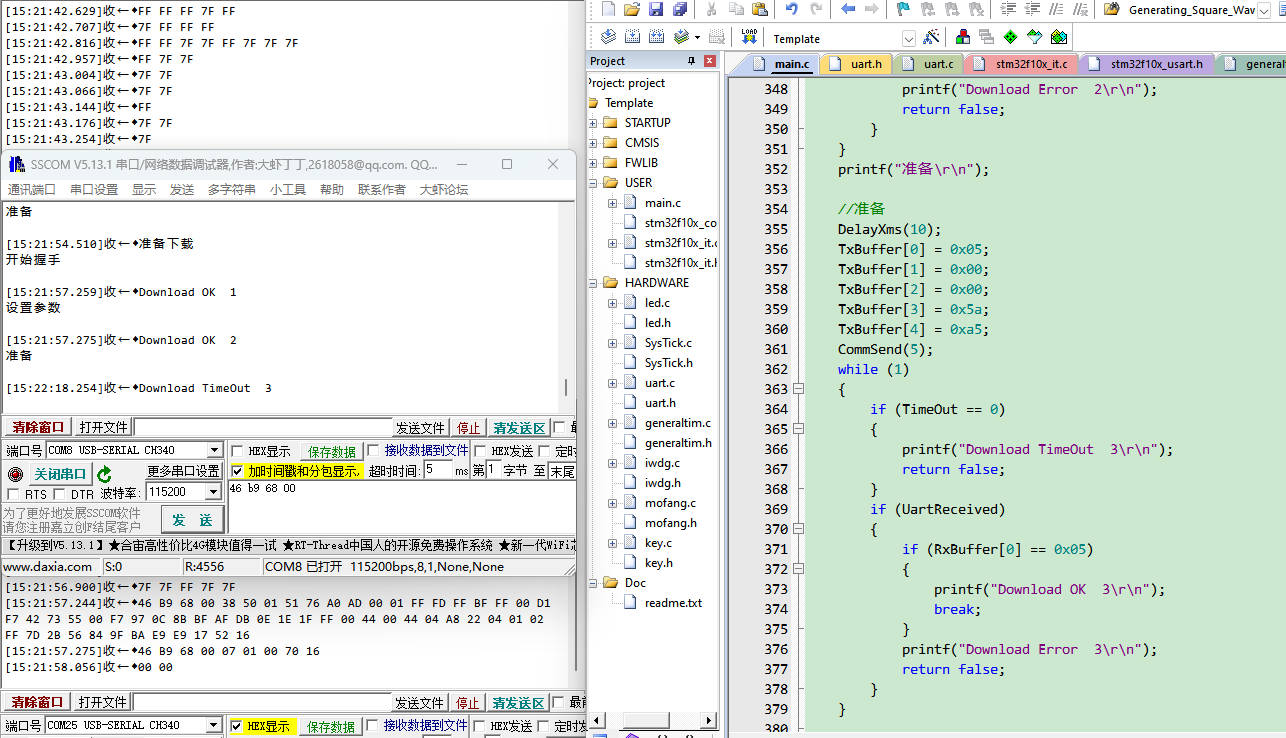Click the Open file folder icon
Image resolution: width=1286 pixels, height=738 pixels.
tap(631, 9)
